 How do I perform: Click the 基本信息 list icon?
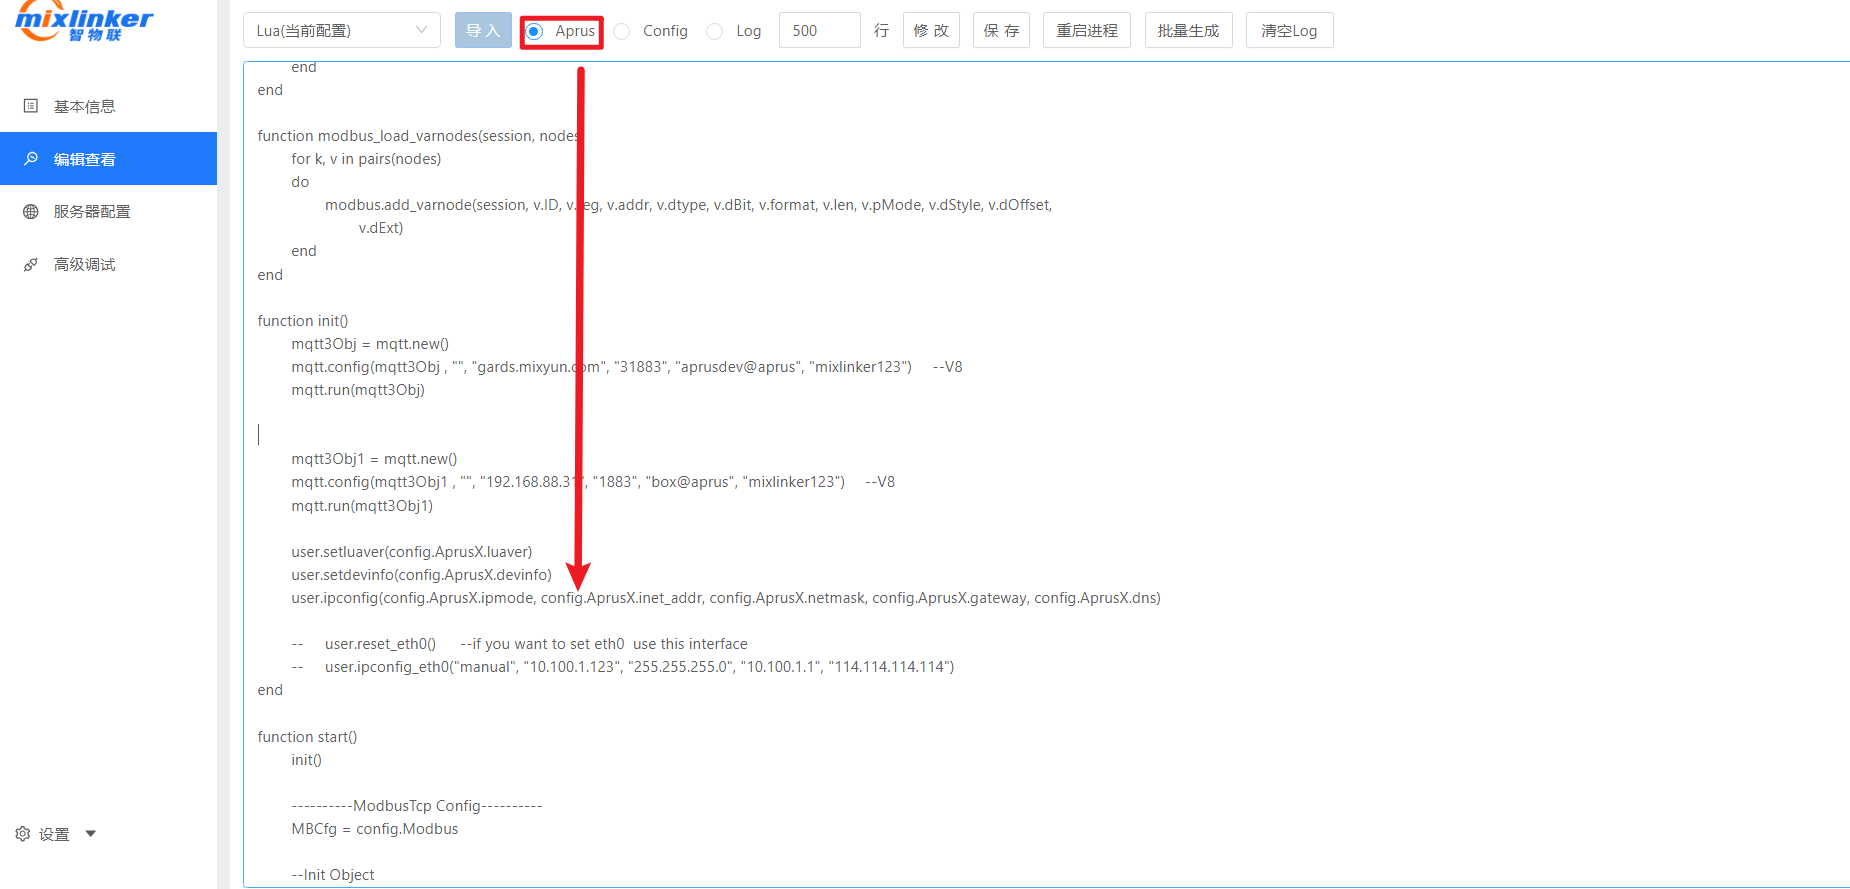pos(31,106)
